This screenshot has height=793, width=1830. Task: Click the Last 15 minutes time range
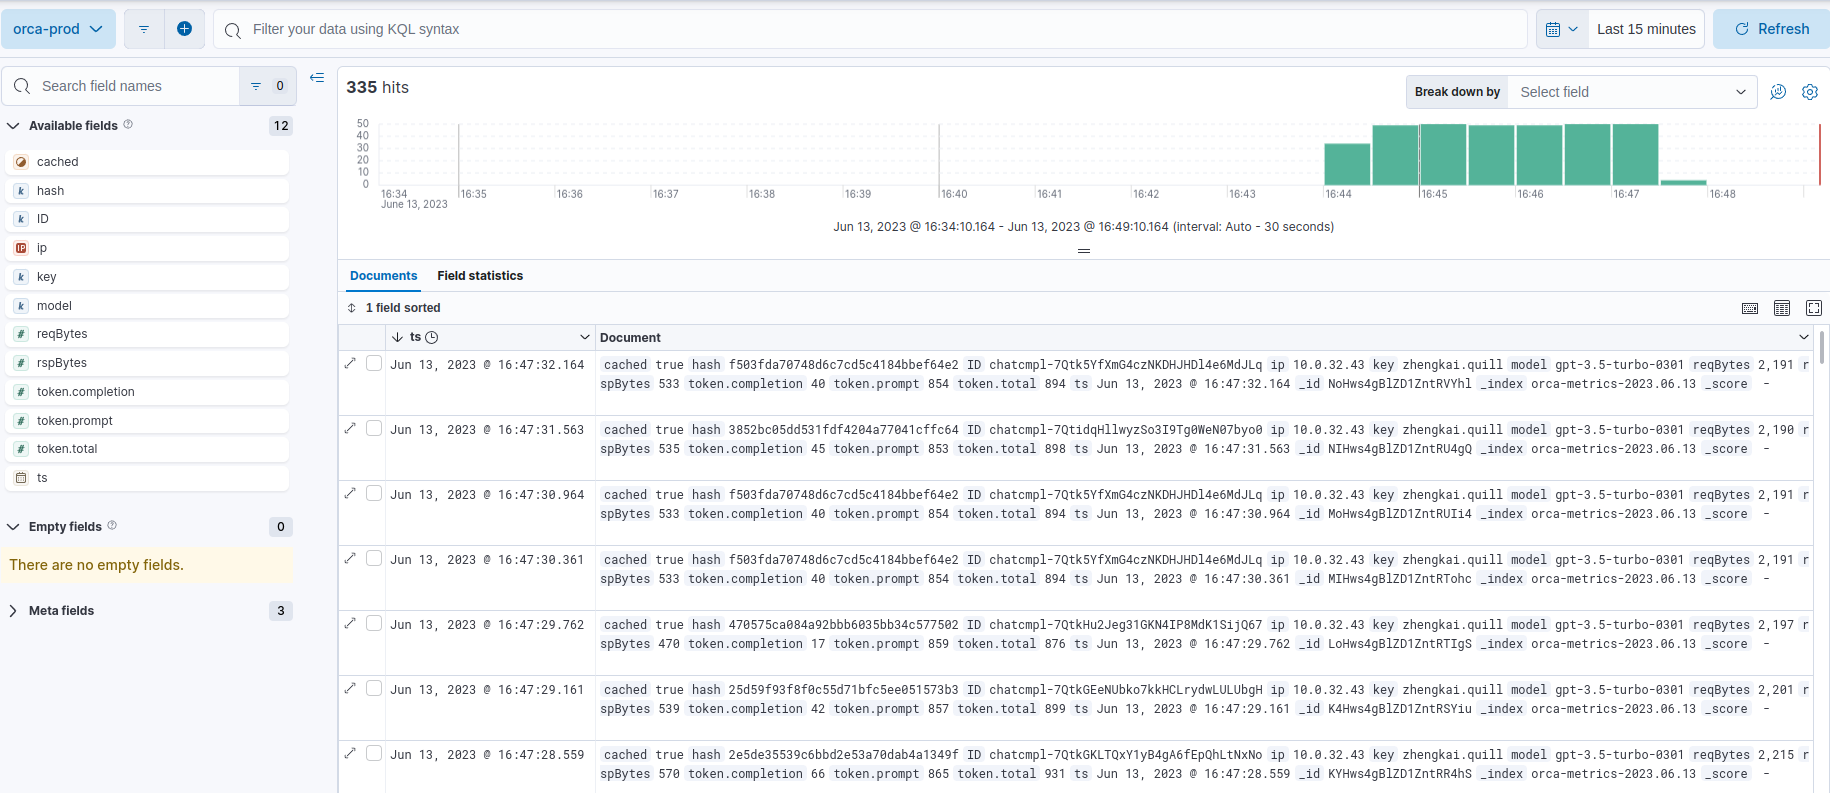(x=1645, y=29)
